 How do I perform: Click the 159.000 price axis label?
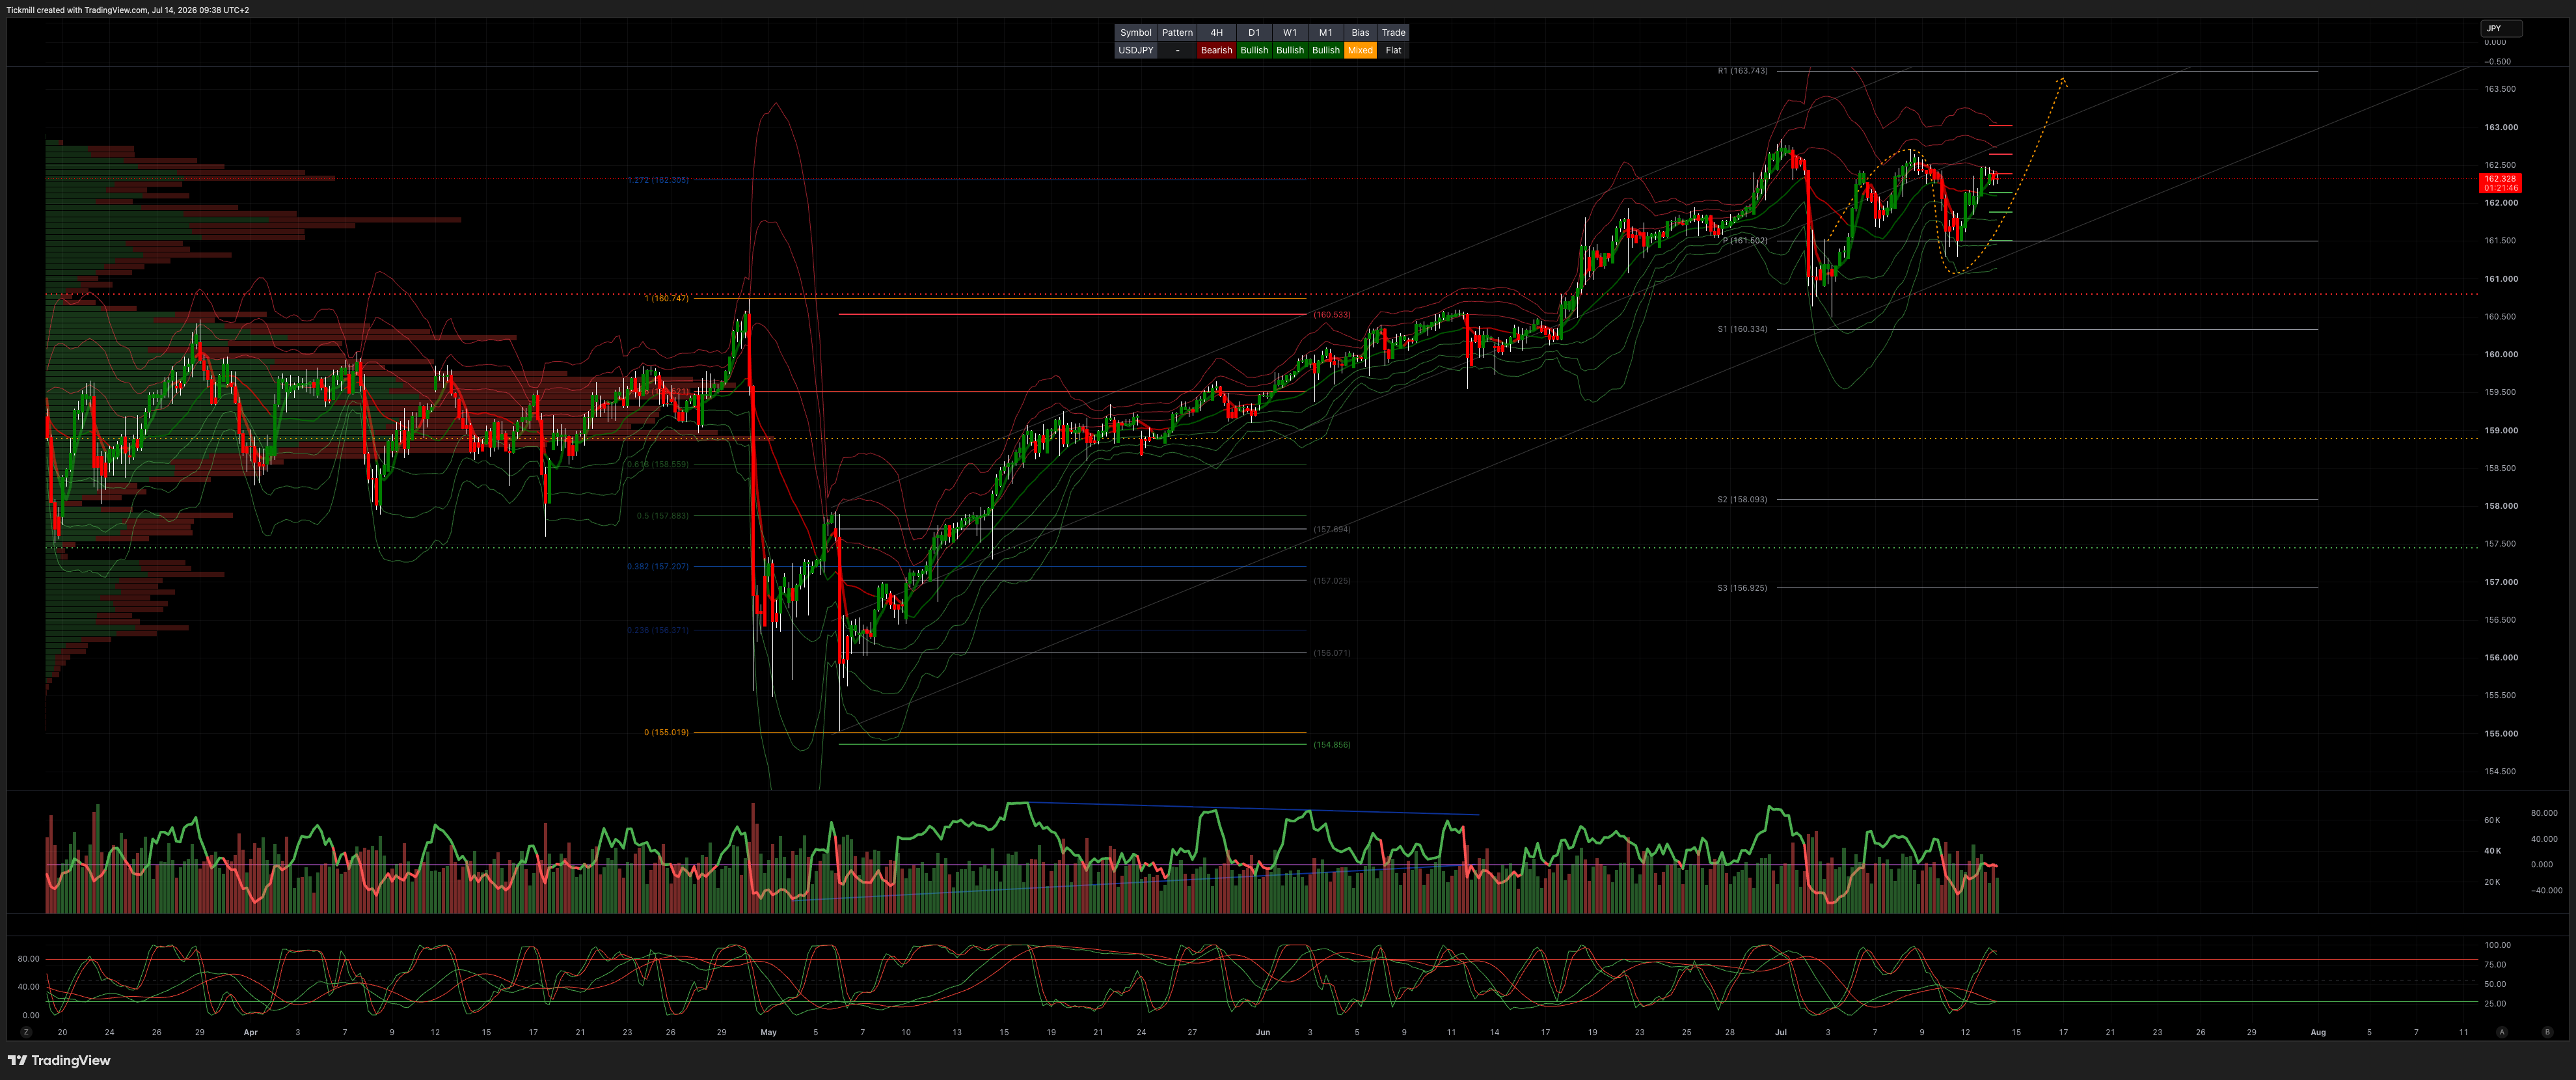pos(2501,430)
